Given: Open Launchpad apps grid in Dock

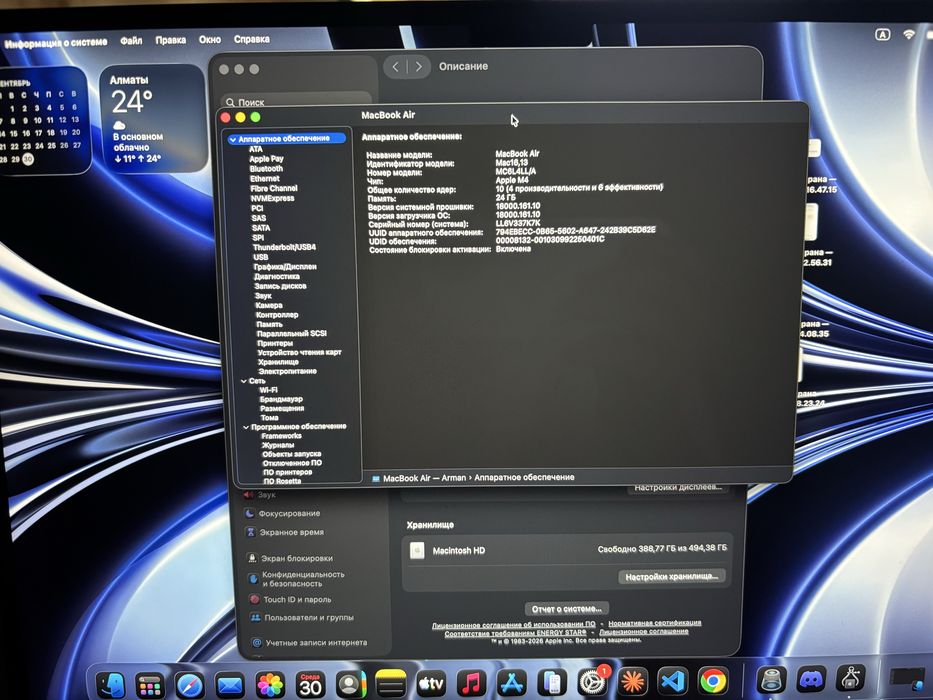Looking at the screenshot, I should click(149, 686).
